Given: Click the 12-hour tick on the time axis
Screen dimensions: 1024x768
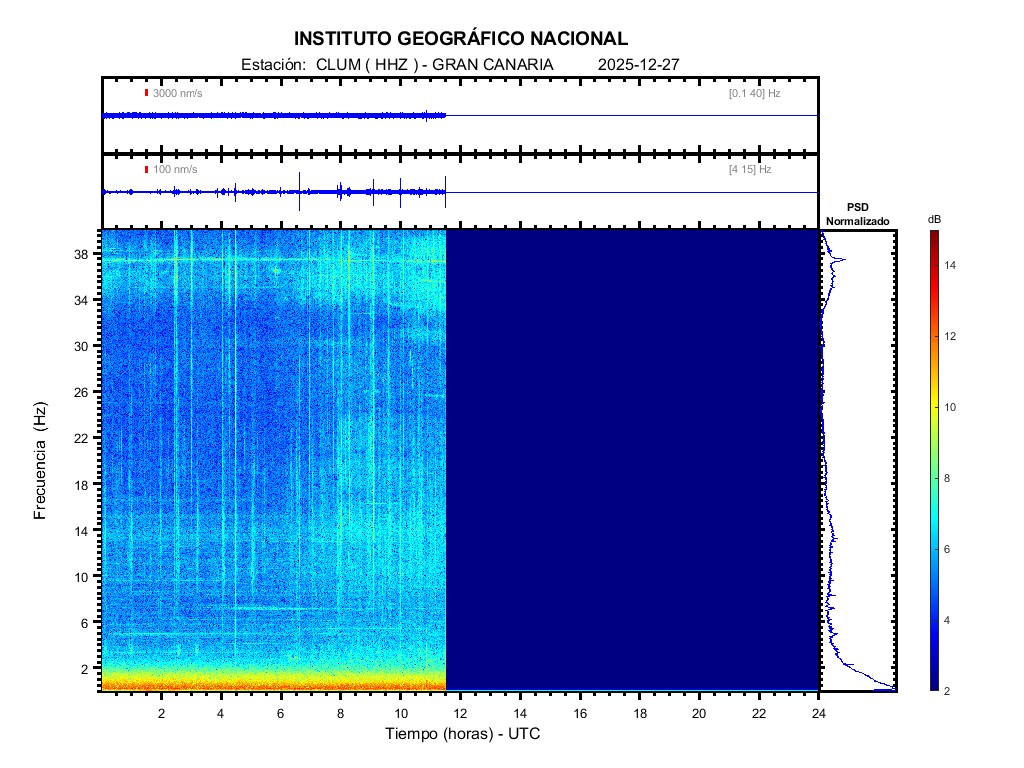Looking at the screenshot, I should pyautogui.click(x=460, y=713).
